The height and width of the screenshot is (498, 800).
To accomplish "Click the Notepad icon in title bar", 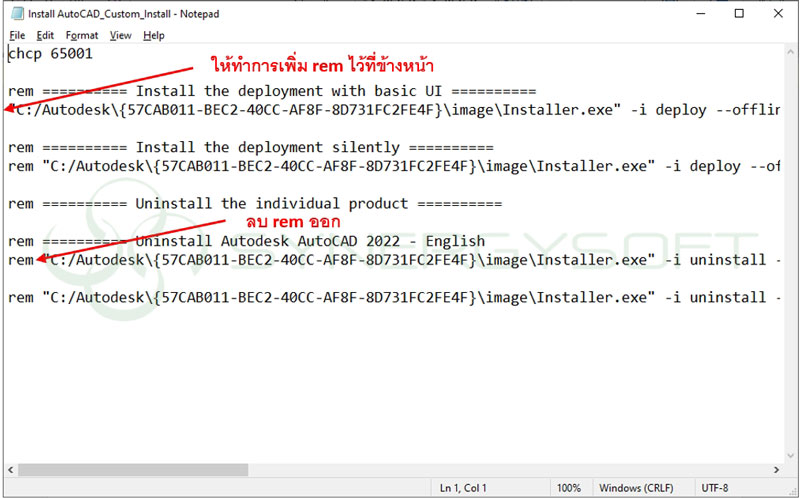I will click(x=17, y=14).
